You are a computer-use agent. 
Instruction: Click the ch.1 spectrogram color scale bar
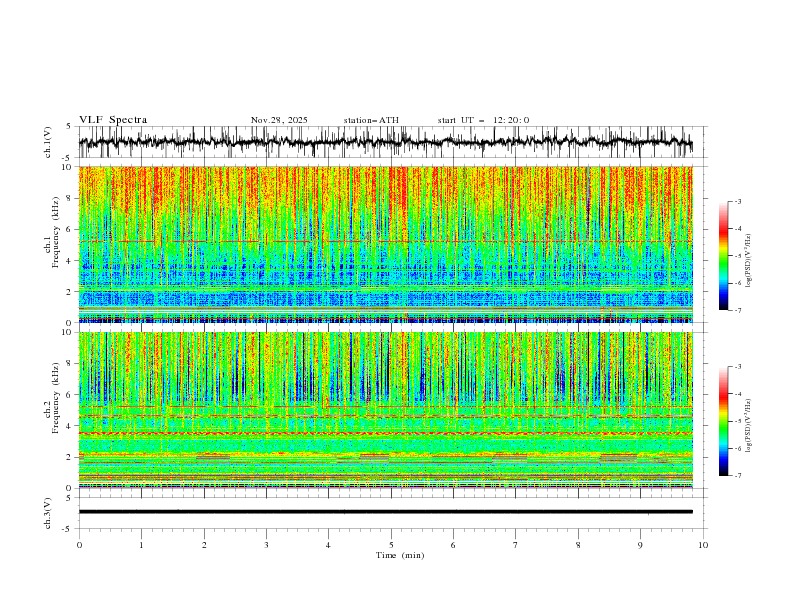click(x=723, y=256)
